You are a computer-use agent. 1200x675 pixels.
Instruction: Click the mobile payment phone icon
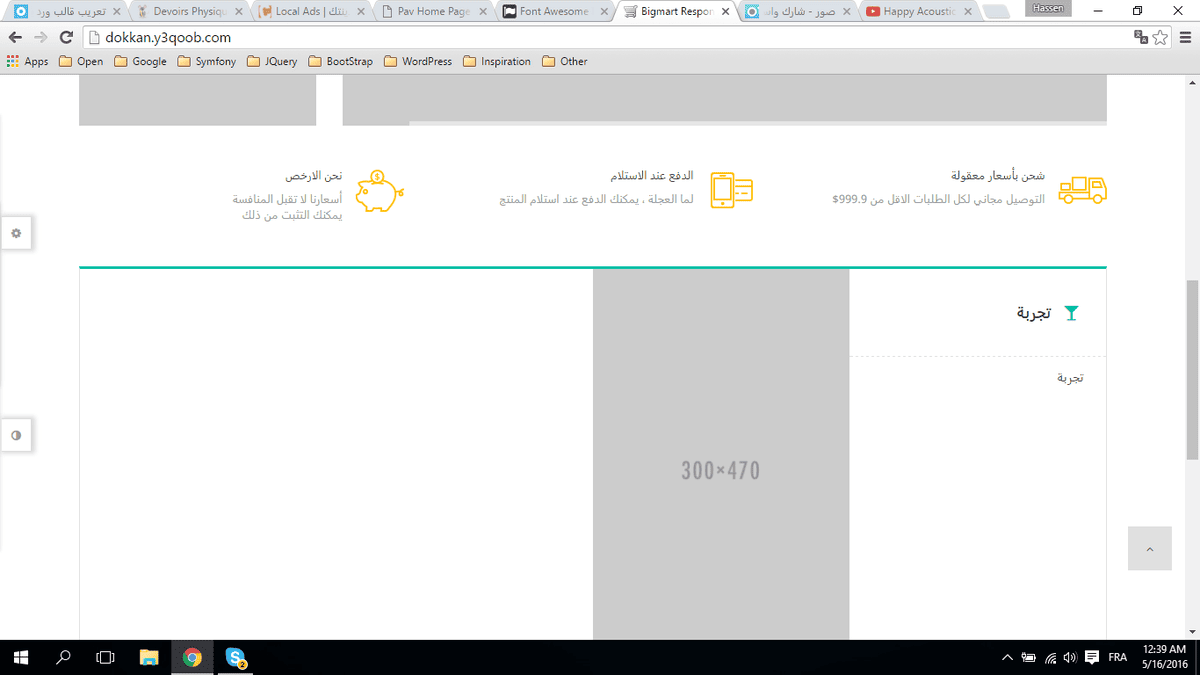pos(732,190)
